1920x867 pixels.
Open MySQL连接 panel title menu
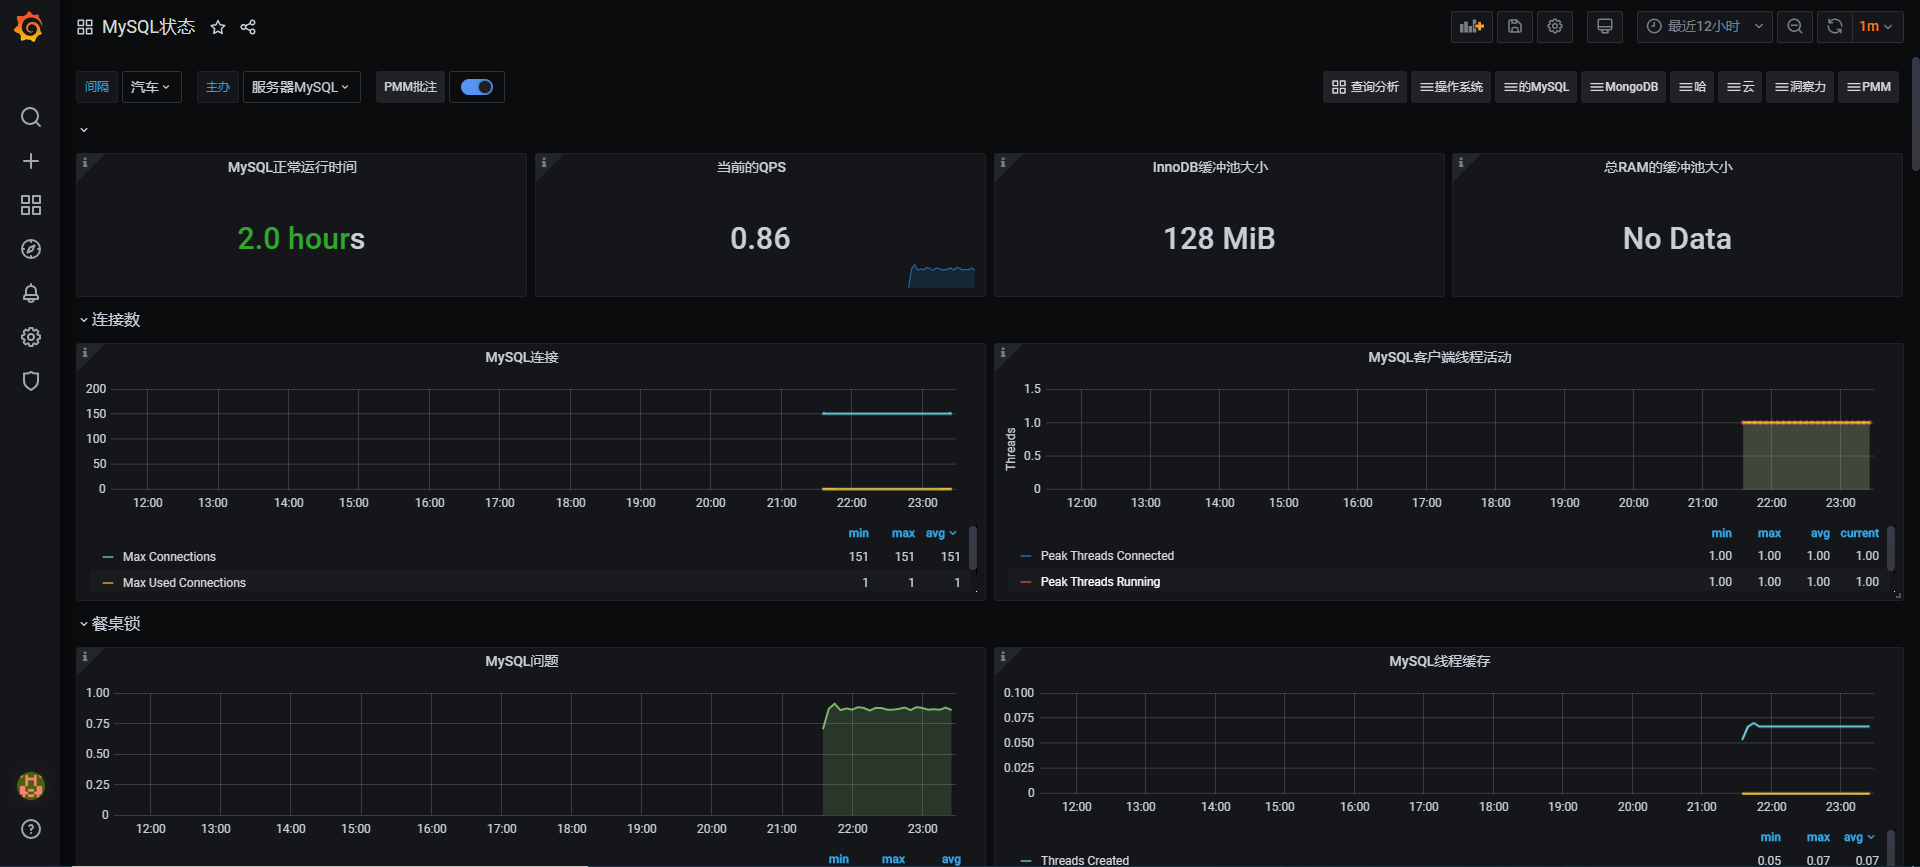pyautogui.click(x=522, y=357)
